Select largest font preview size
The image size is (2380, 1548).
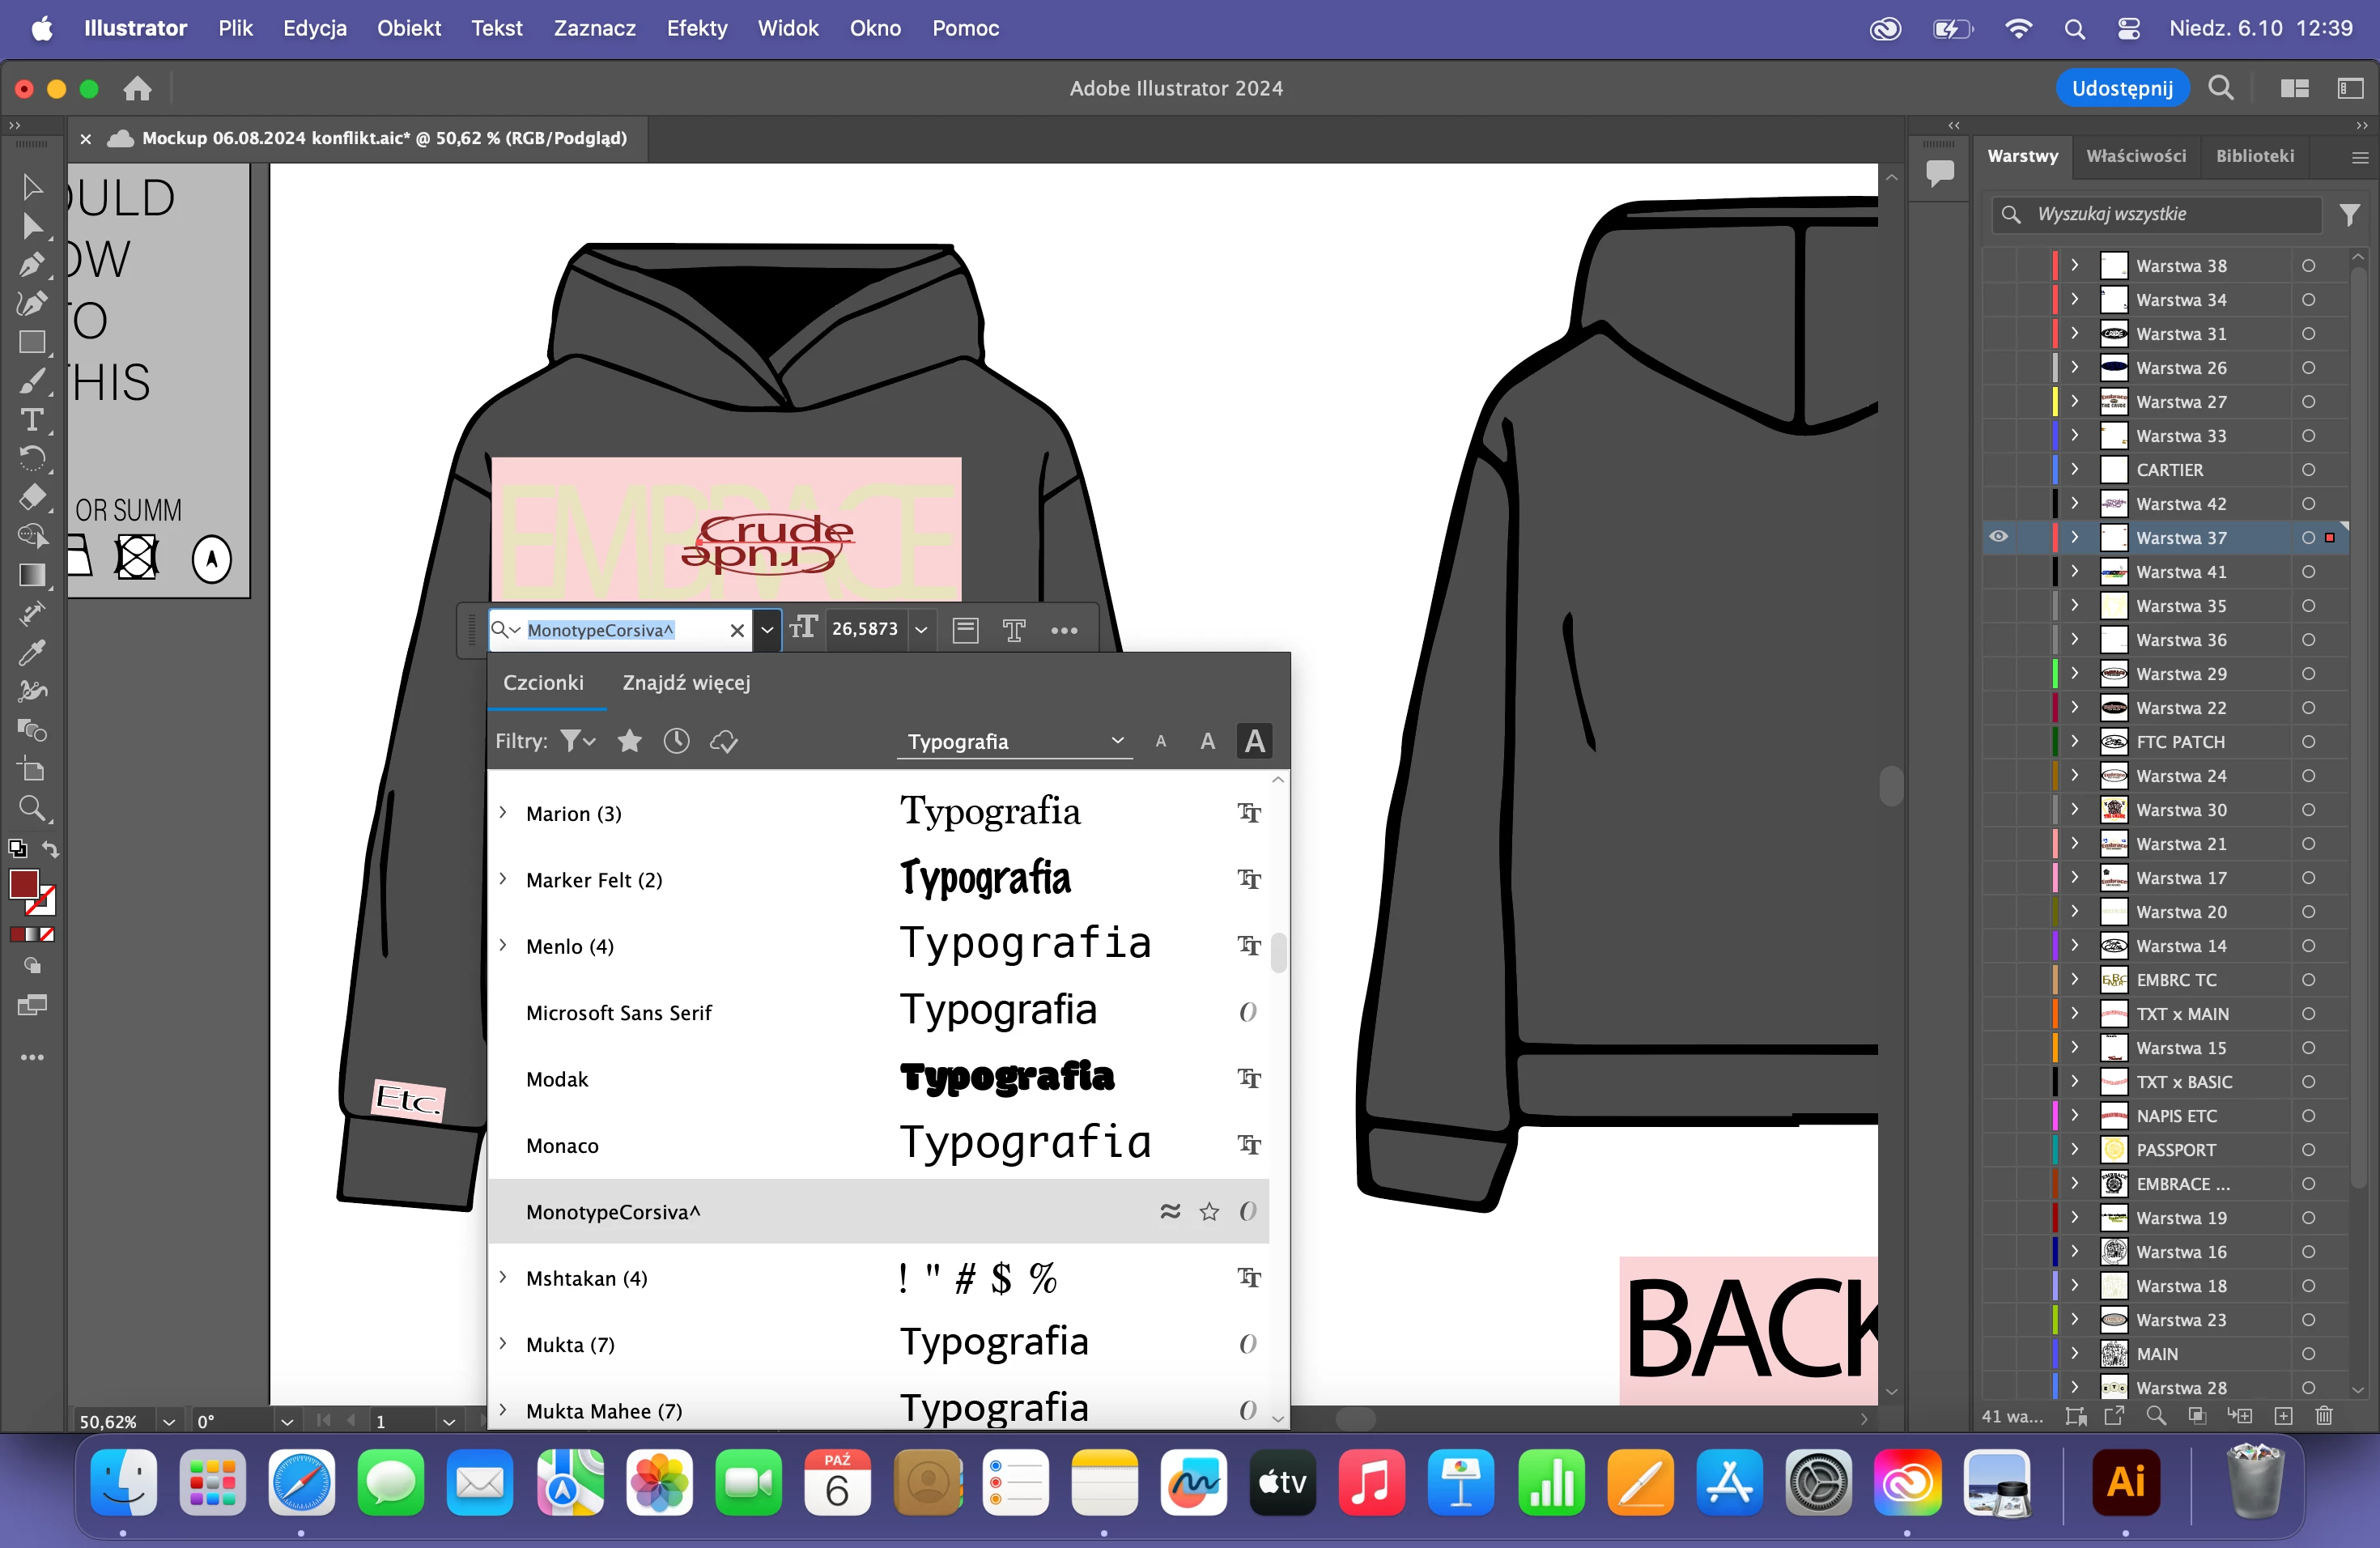pyautogui.click(x=1254, y=741)
